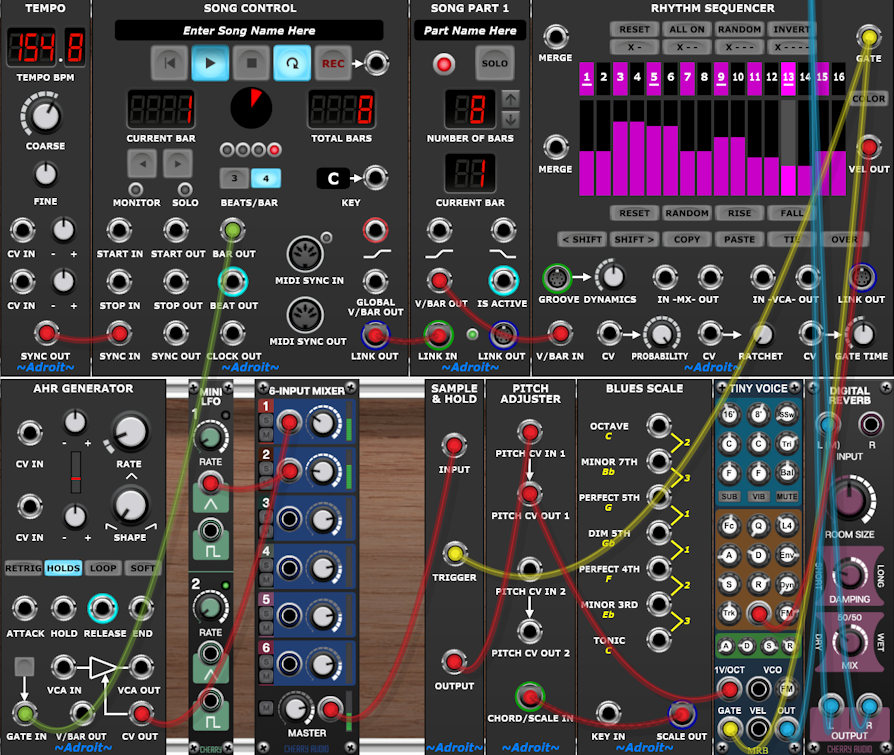The image size is (894, 755).
Task: Click mixer channel 3 input jack
Action: (x=289, y=519)
